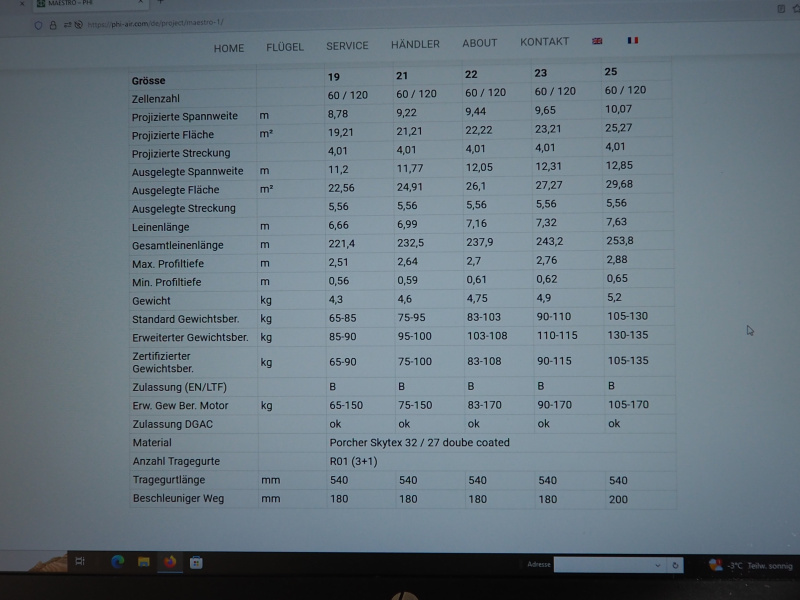Click the value 110-115 extended weight cell
Screen dimensions: 800x600
coord(557,336)
